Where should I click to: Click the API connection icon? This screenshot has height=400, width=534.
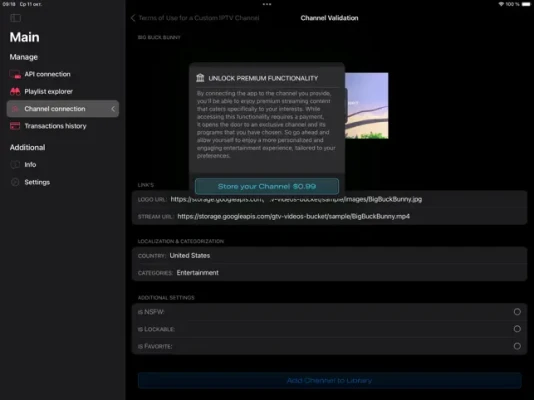tap(15, 74)
